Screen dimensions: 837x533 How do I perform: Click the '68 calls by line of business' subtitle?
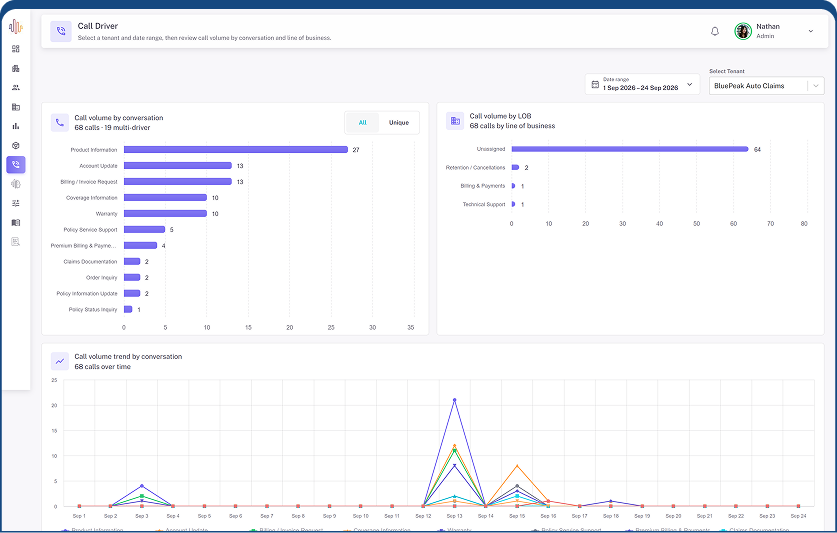pos(512,126)
